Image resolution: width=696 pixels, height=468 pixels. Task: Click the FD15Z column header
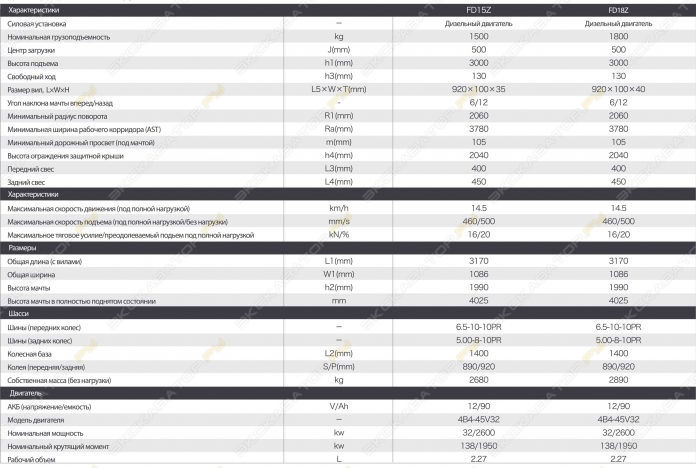tap(478, 10)
